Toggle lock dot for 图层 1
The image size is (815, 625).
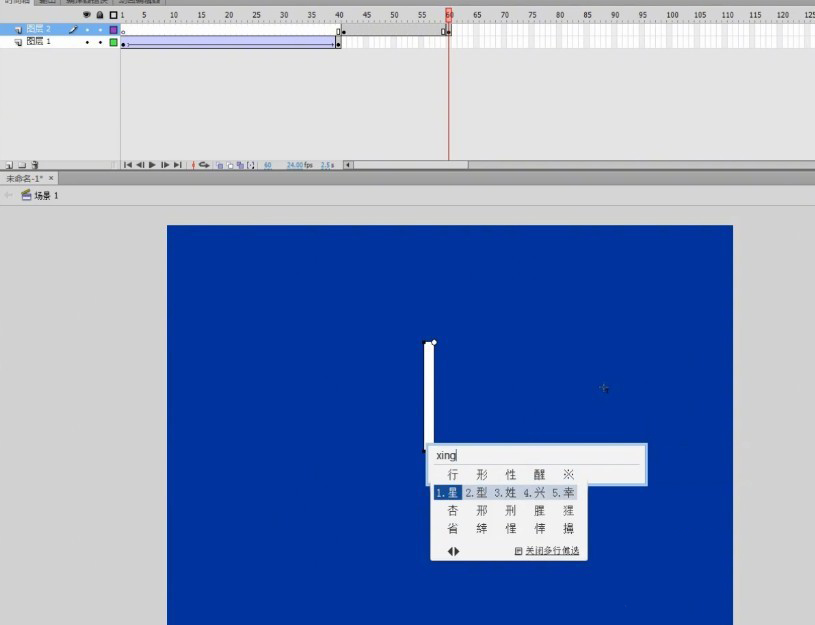[100, 42]
